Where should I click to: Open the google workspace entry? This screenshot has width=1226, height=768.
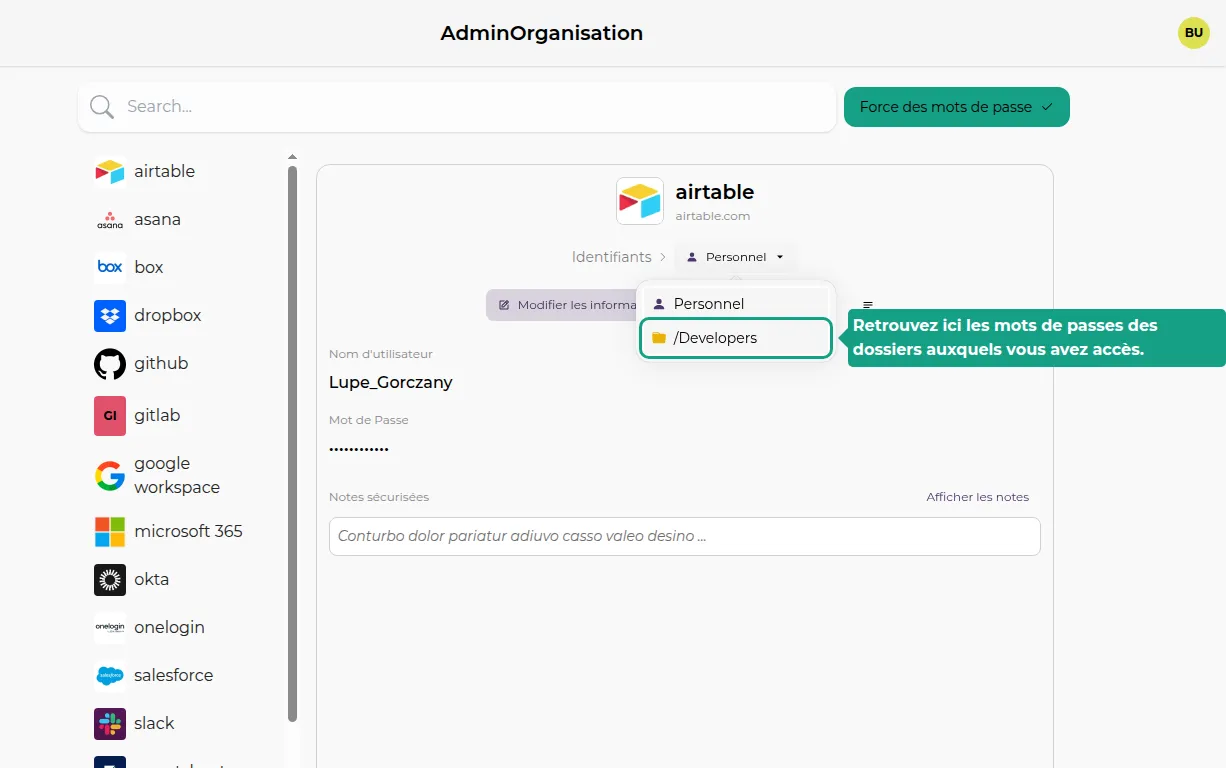[x=176, y=475]
